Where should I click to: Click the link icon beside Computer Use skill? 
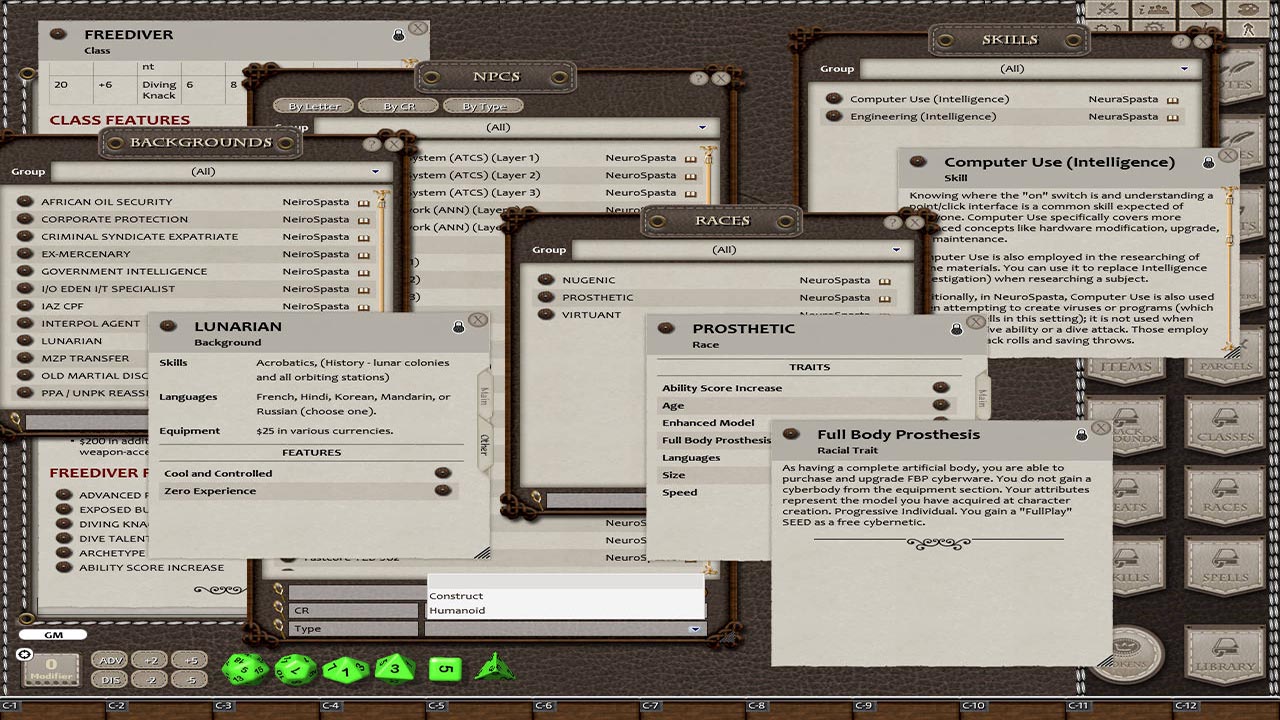[x=1172, y=99]
